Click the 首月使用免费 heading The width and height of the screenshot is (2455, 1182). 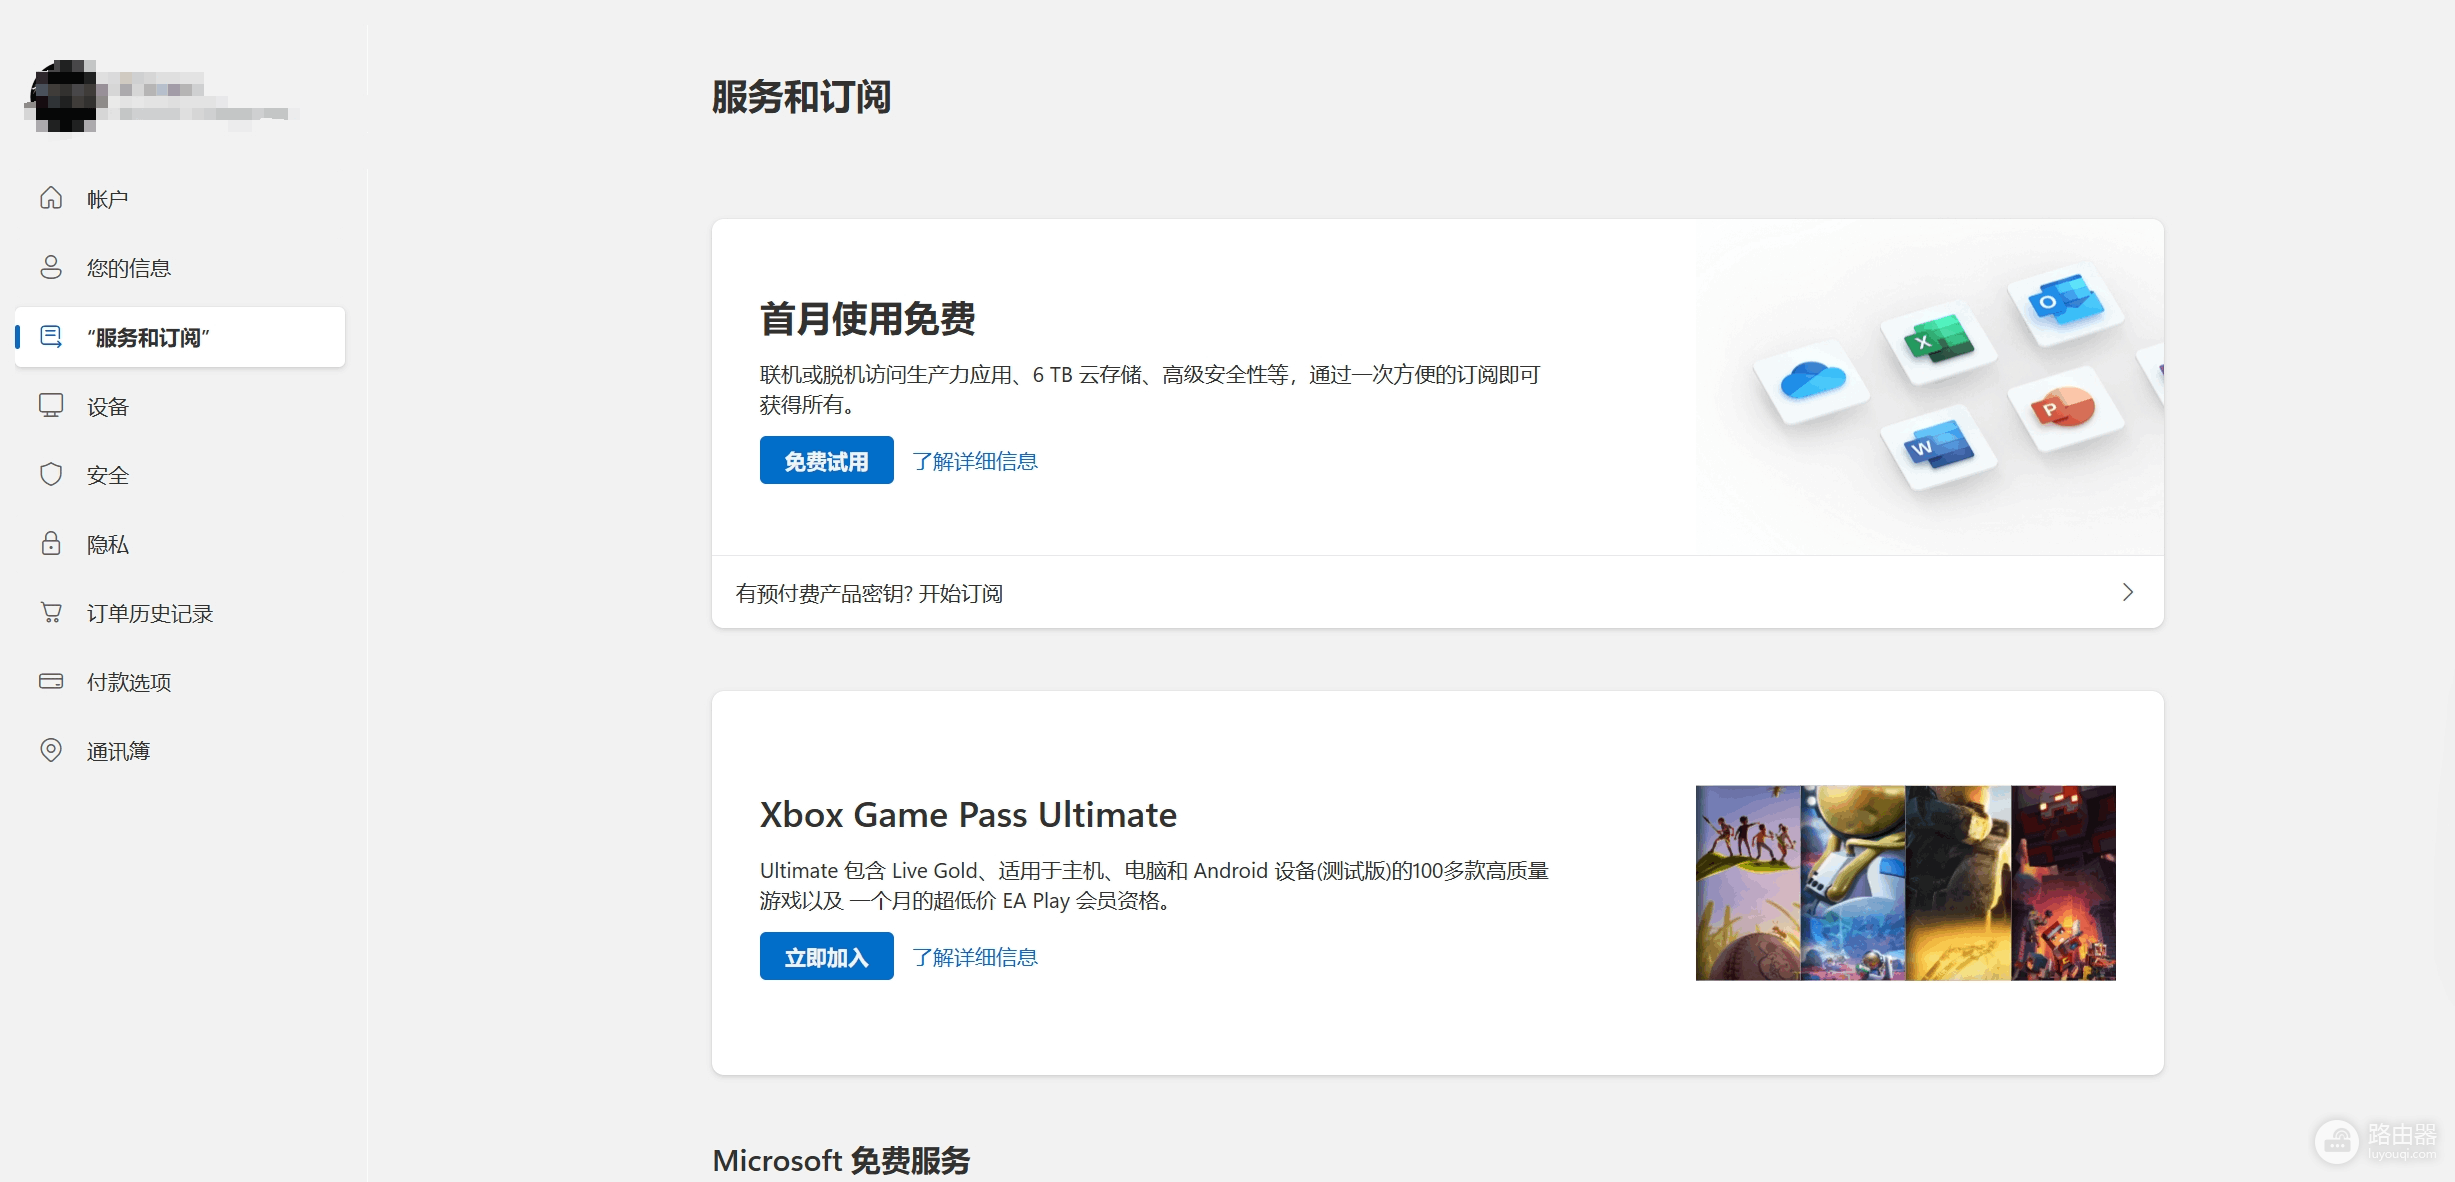click(867, 319)
